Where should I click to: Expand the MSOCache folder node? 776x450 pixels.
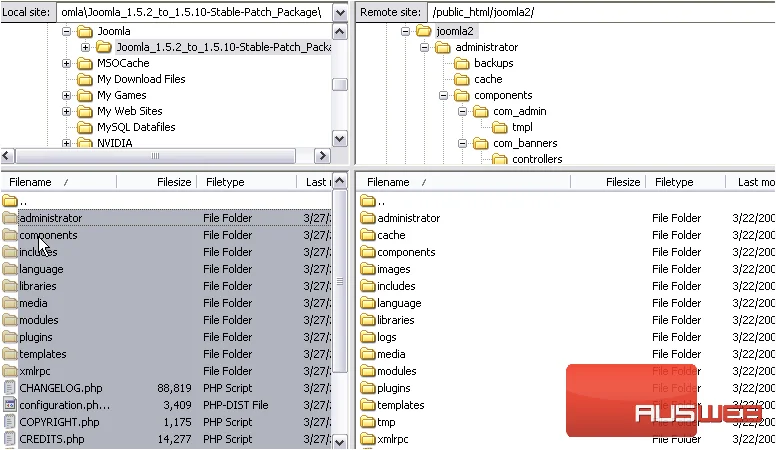tap(66, 63)
